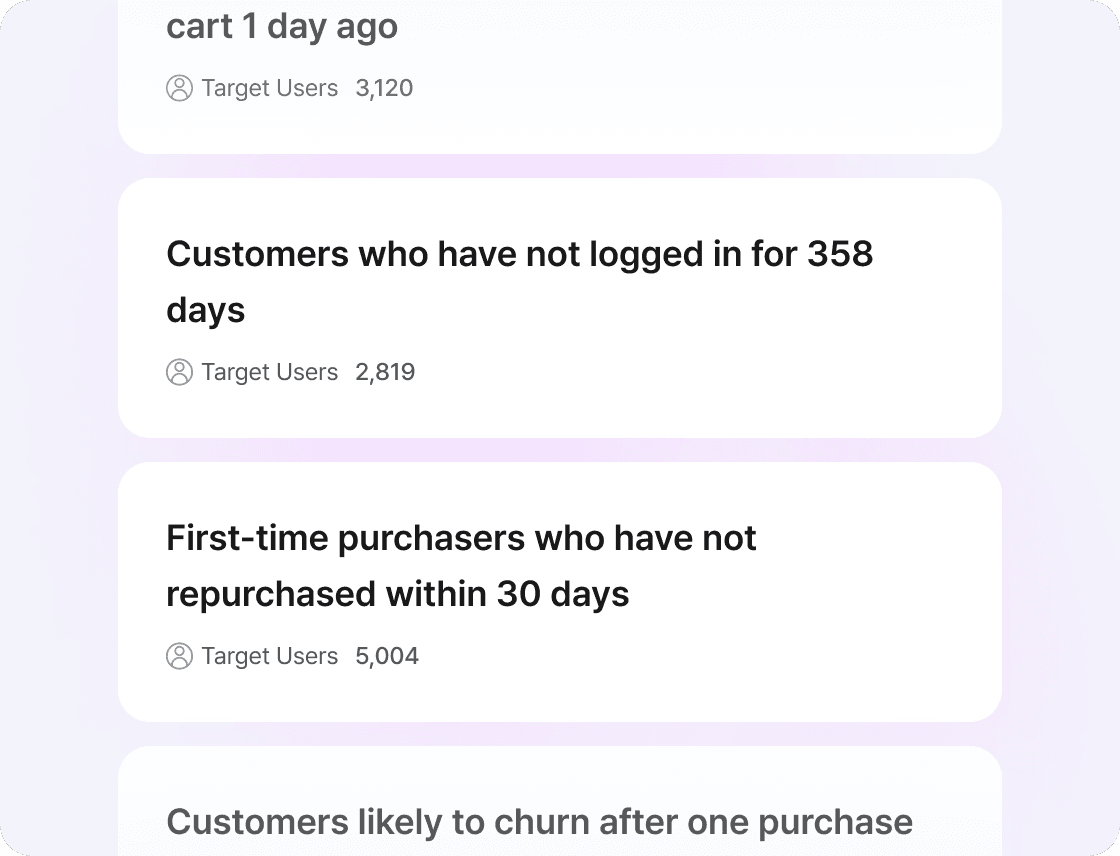Select 'First-time purchasers who have not repurchased' card
The height and width of the screenshot is (856, 1120).
tap(559, 592)
